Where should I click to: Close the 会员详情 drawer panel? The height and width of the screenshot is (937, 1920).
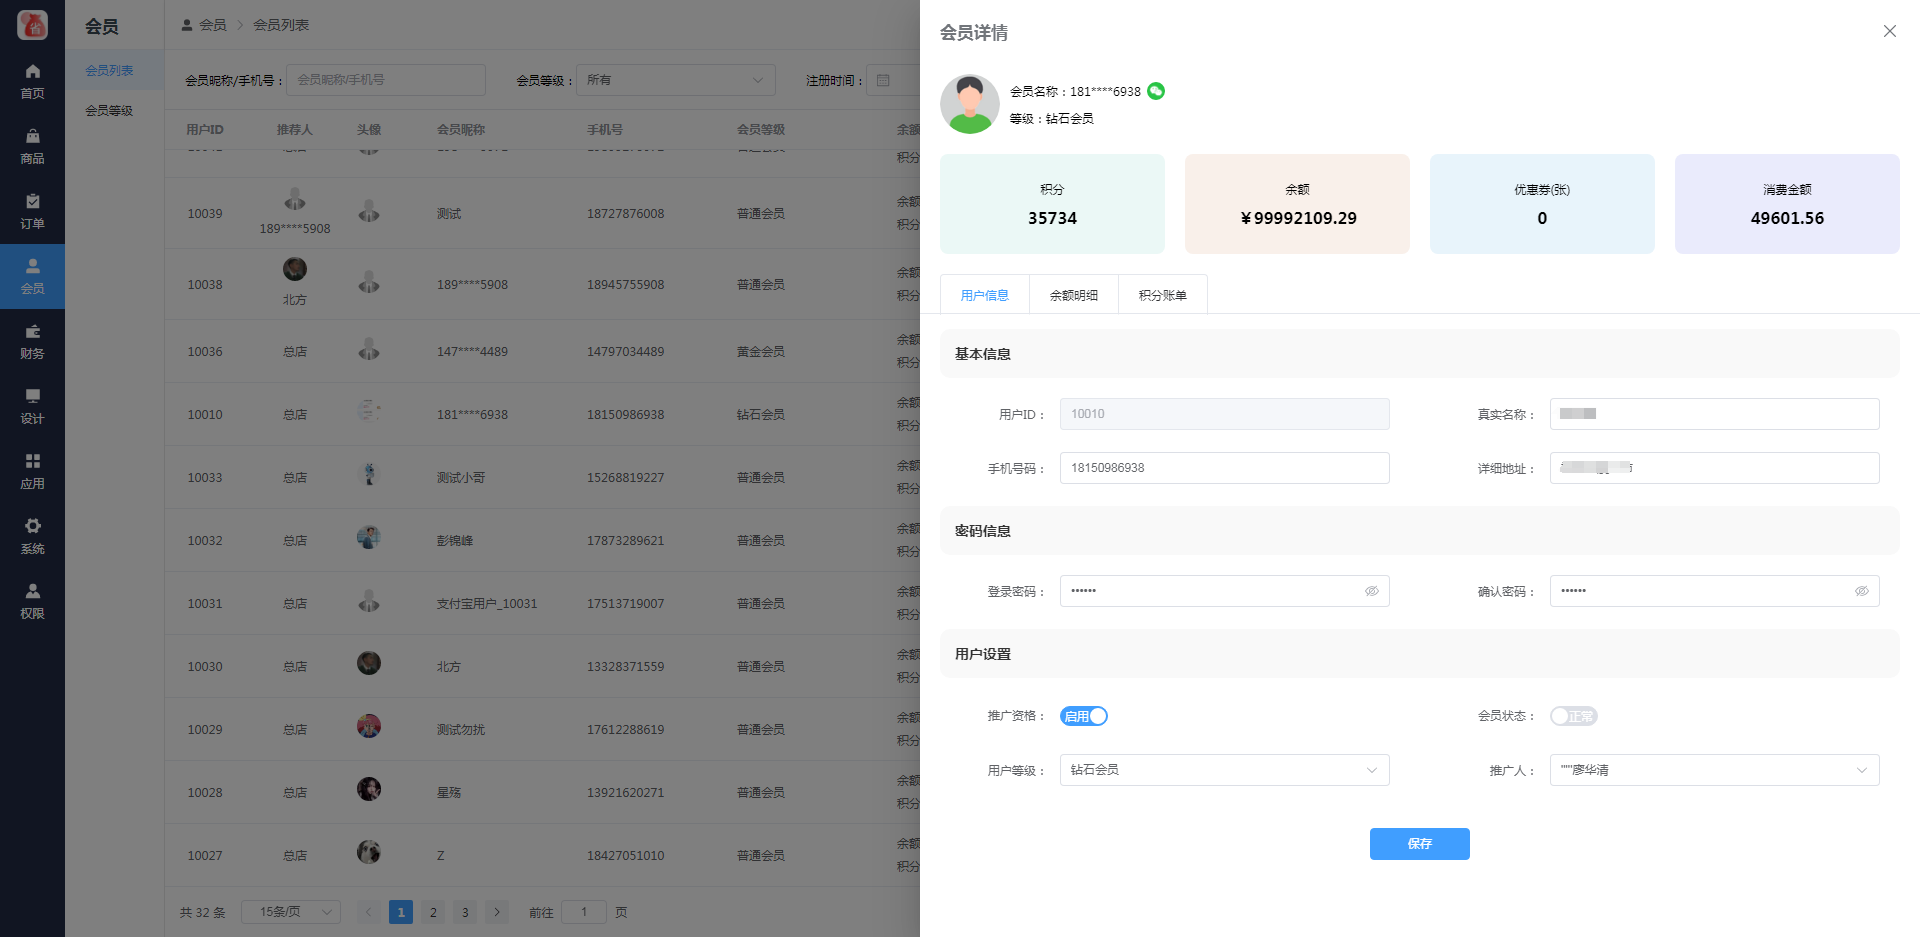[x=1889, y=31]
